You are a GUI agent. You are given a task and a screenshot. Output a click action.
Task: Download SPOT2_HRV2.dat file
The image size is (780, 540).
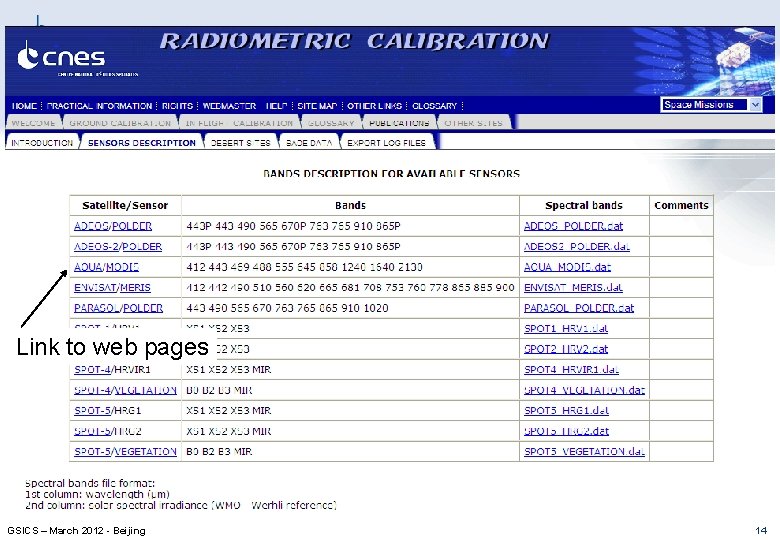click(566, 349)
